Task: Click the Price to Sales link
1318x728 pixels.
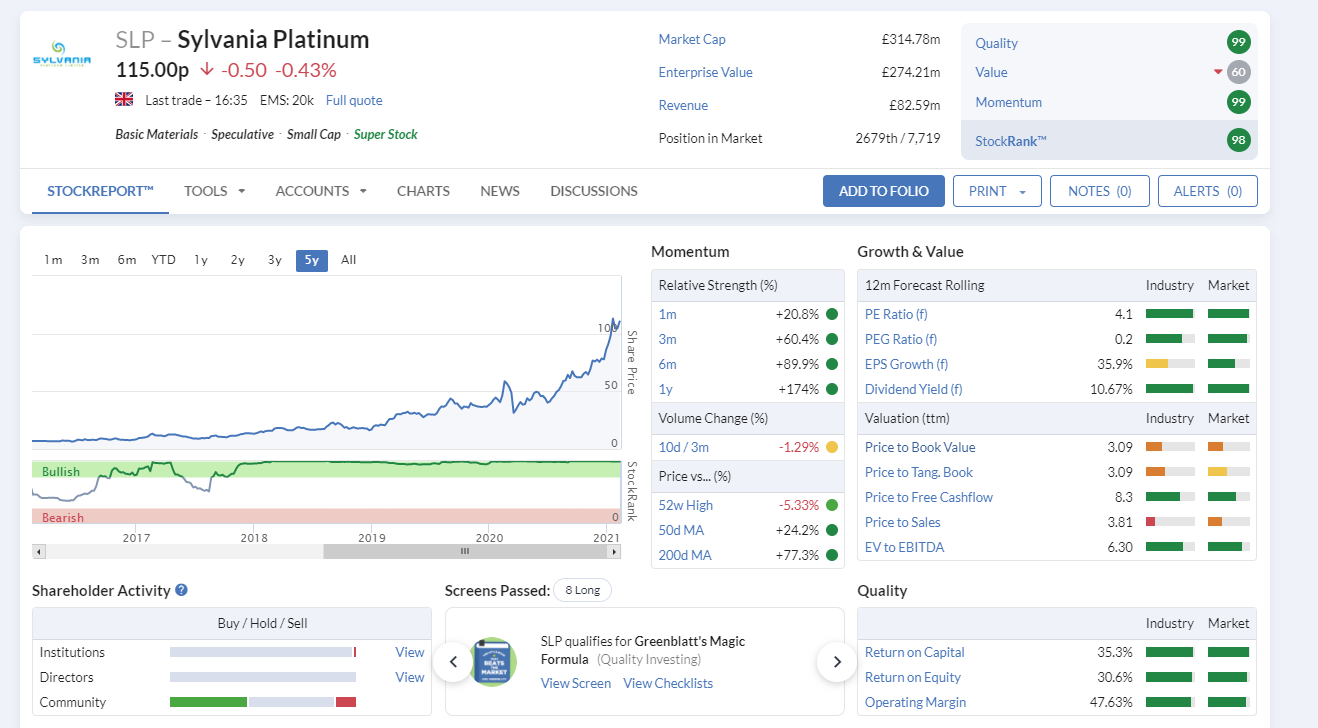Action: [903, 522]
